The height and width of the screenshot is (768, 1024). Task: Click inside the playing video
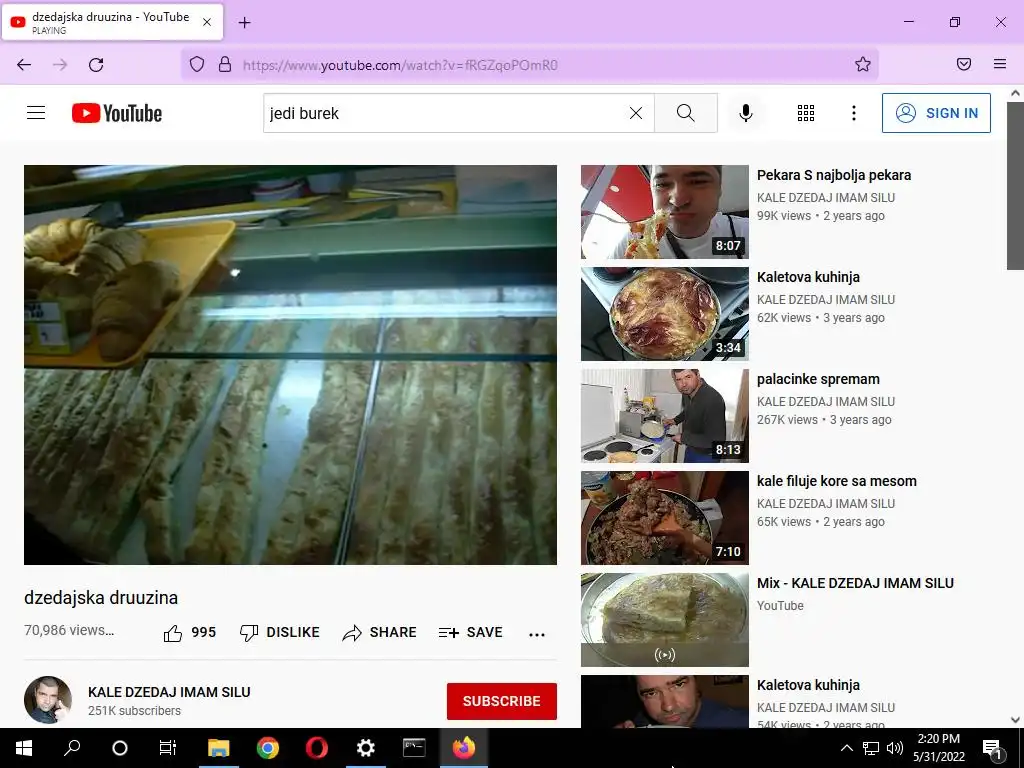click(x=290, y=364)
